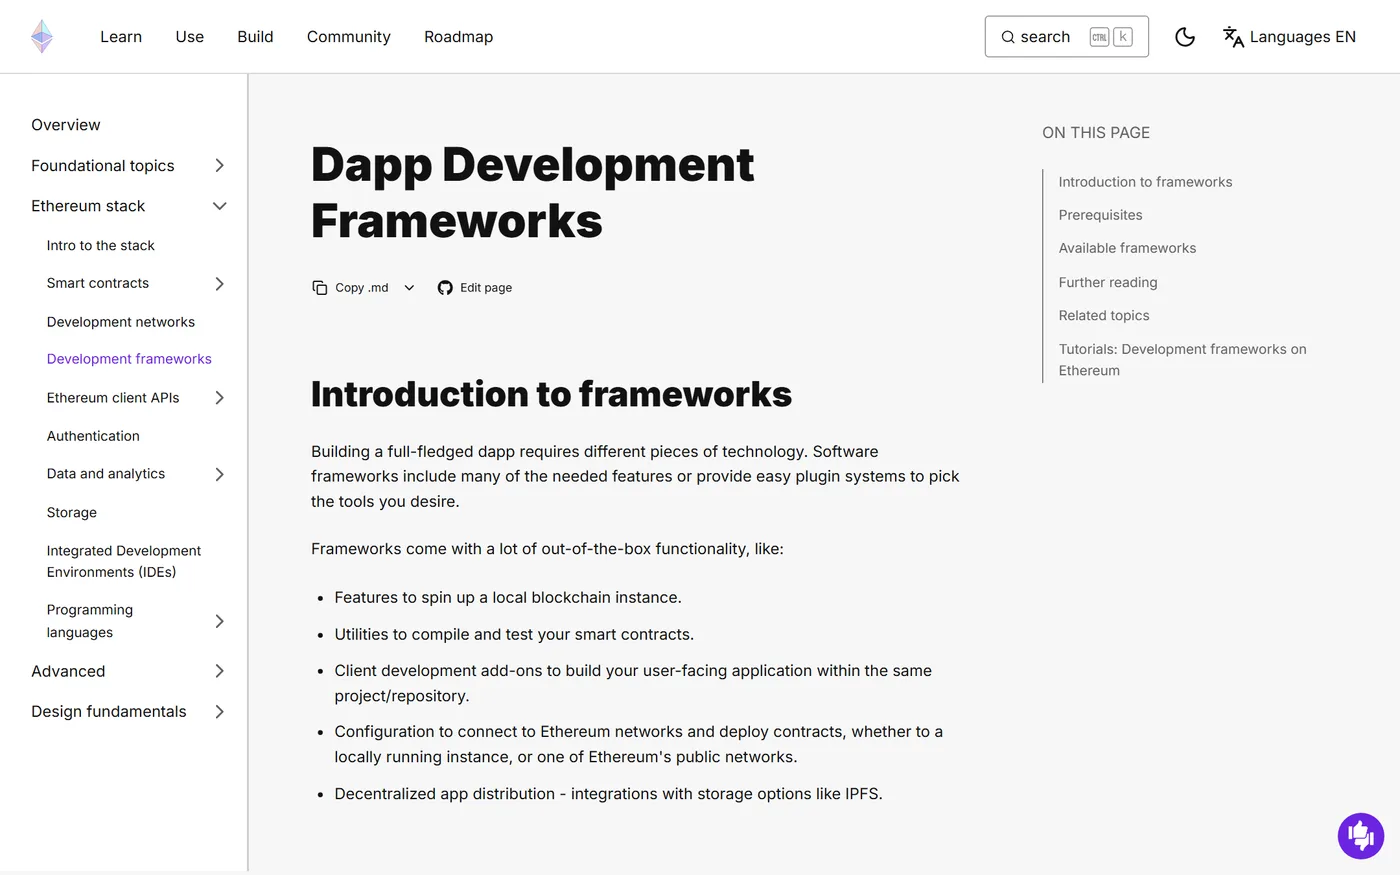The height and width of the screenshot is (875, 1400).
Task: Open Advanced in the sidebar
Action: (x=68, y=672)
